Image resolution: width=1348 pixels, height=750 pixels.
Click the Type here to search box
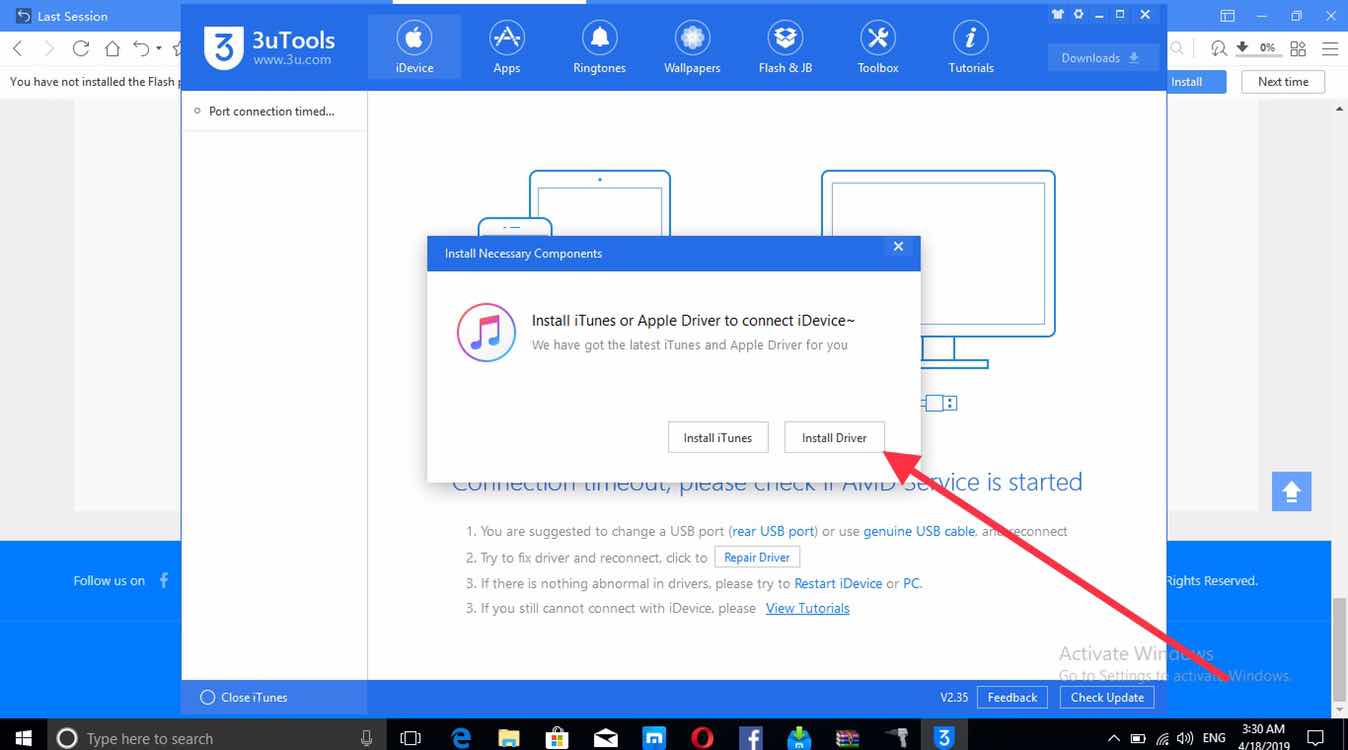tap(217, 738)
